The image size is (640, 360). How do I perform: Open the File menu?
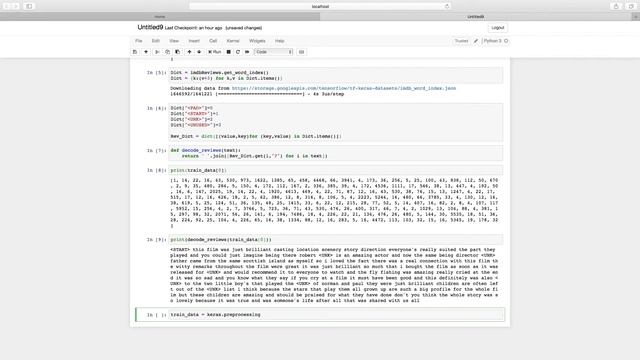pos(139,41)
